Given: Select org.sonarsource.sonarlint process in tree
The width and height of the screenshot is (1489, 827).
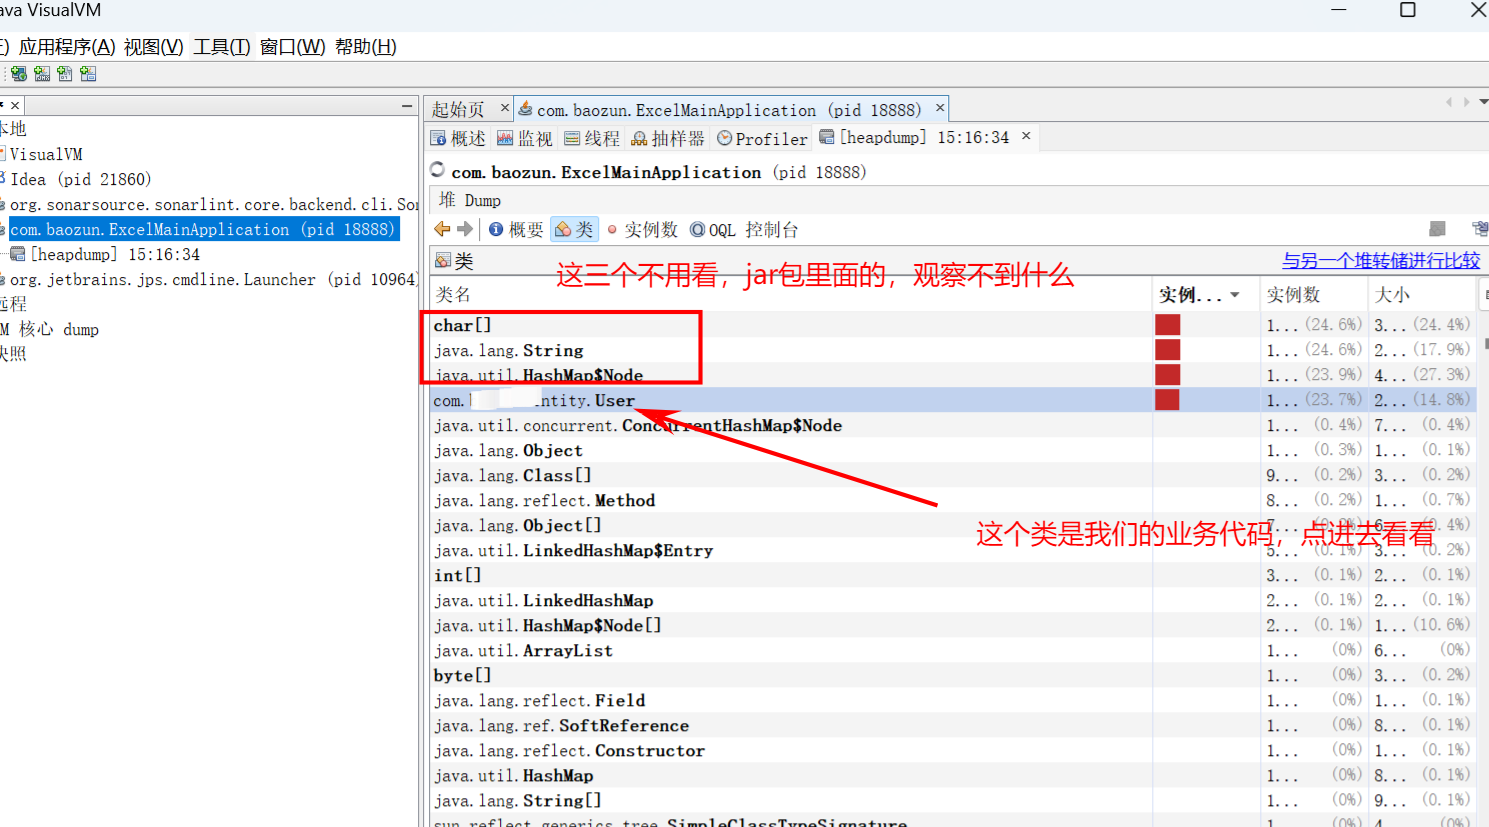Looking at the screenshot, I should [x=214, y=204].
